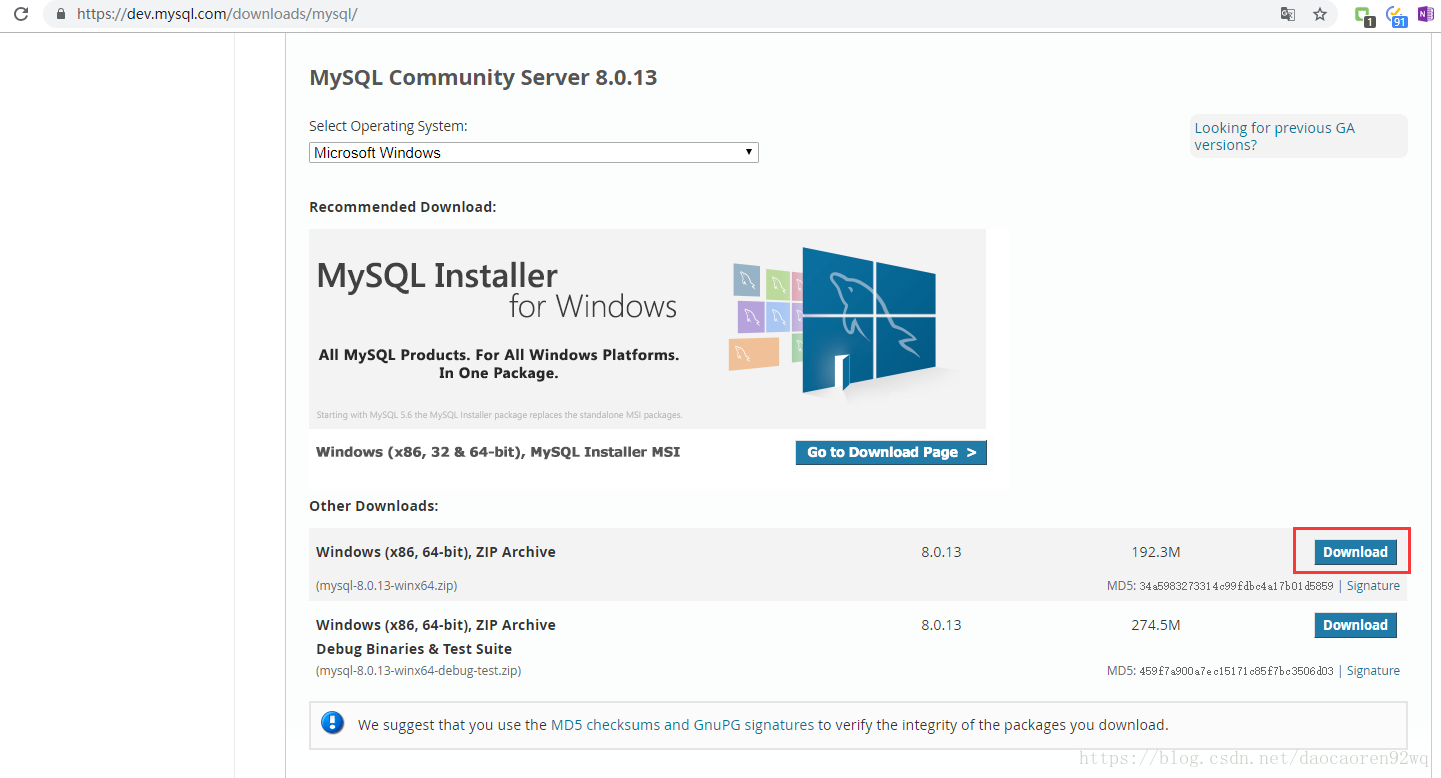Viewport: 1441px width, 778px height.
Task: Download the Debug Binaries & Test Suite ZIP
Action: click(x=1355, y=625)
